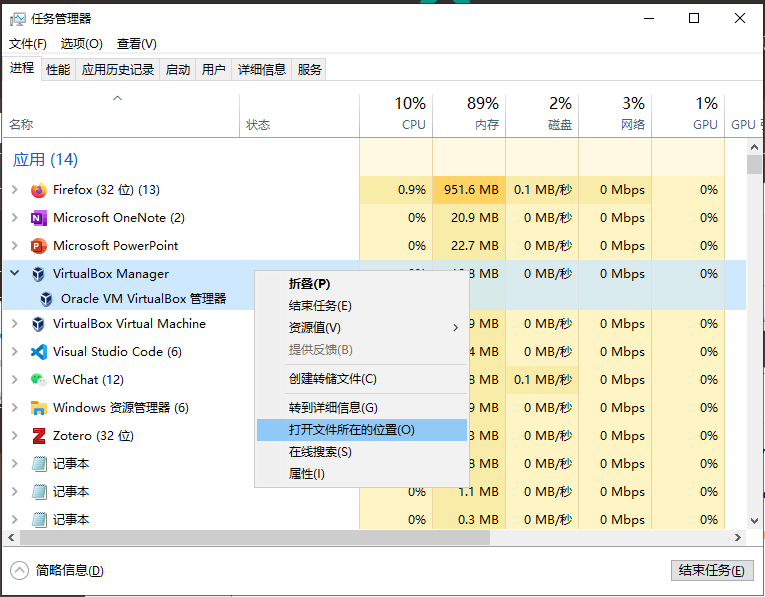This screenshot has width=765, height=597.
Task: Sort by the 状态 column header
Action: 300,115
